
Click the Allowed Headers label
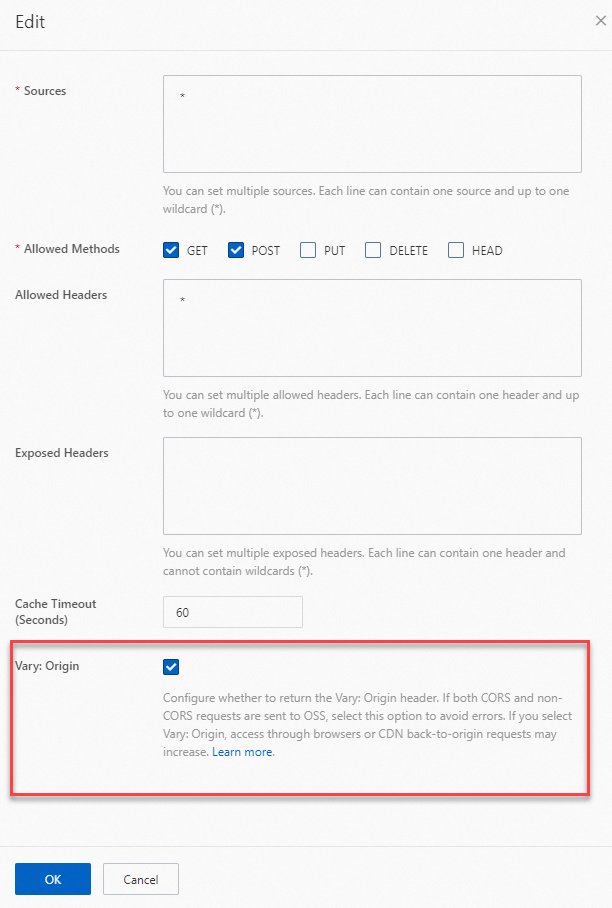[61, 295]
